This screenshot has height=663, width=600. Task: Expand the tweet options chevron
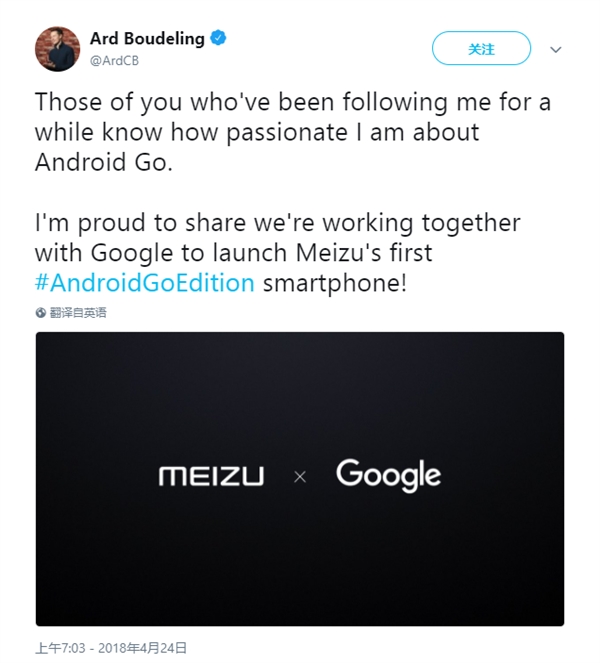[557, 48]
